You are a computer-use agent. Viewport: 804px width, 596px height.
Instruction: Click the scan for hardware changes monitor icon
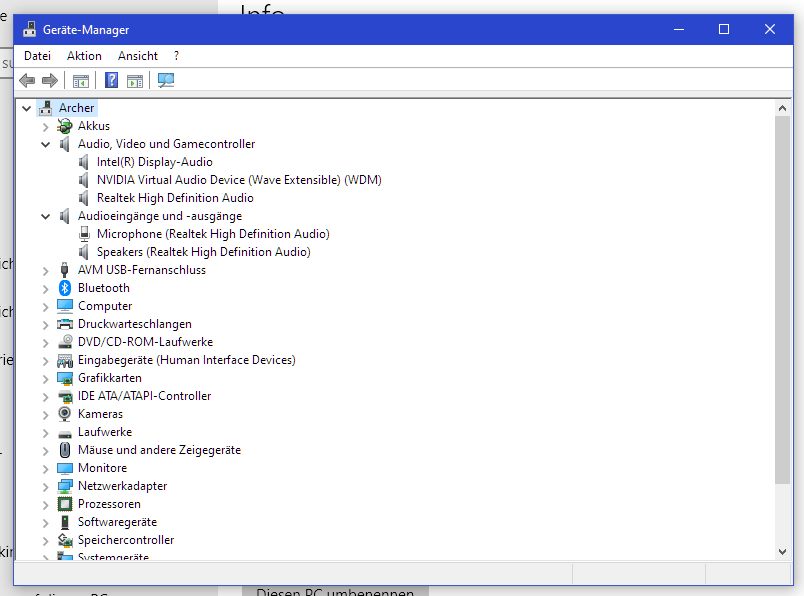(166, 80)
